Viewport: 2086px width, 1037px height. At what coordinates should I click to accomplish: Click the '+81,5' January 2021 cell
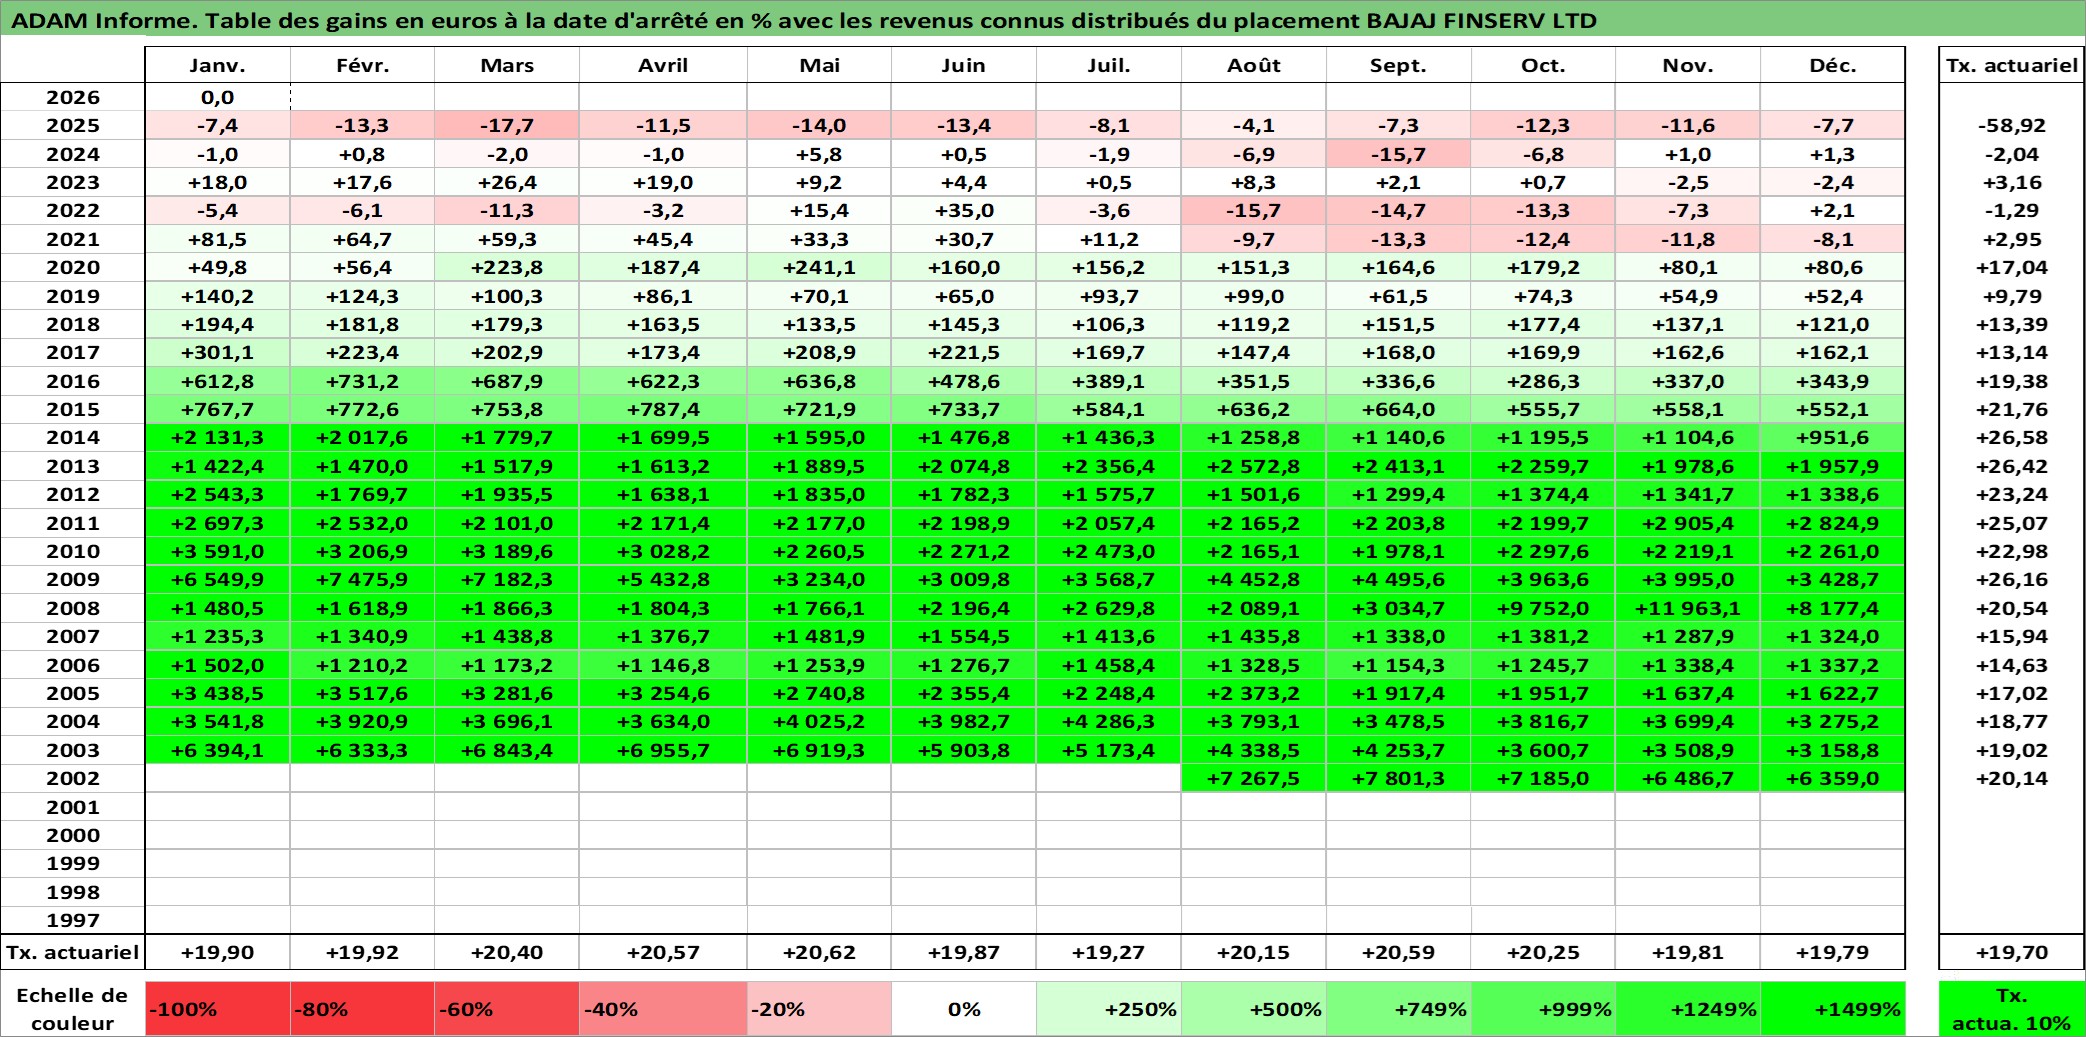[x=218, y=239]
